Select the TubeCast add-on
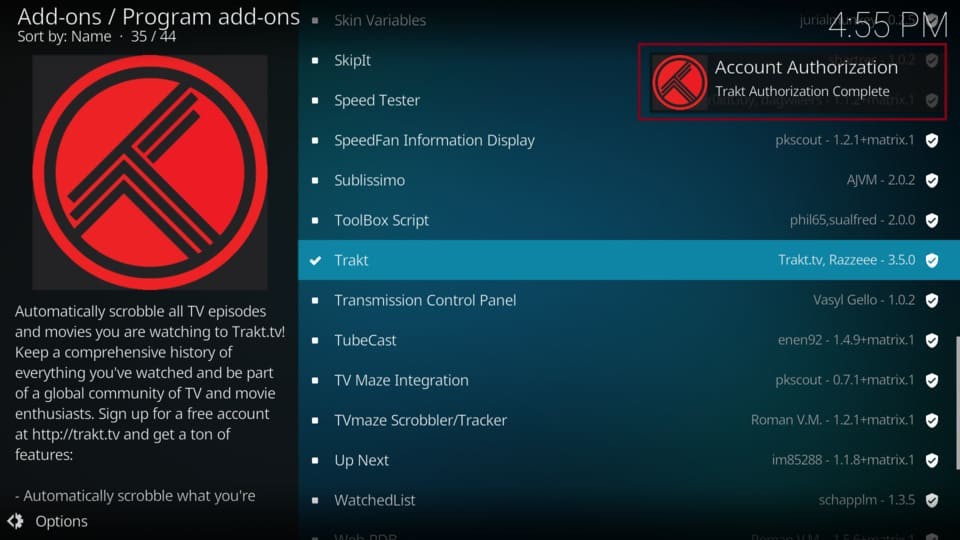Screen dimensions: 960x540 (629, 340)
